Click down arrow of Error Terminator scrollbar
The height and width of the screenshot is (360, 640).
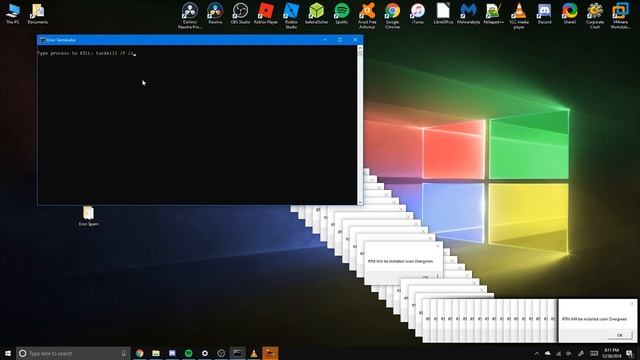pos(360,202)
